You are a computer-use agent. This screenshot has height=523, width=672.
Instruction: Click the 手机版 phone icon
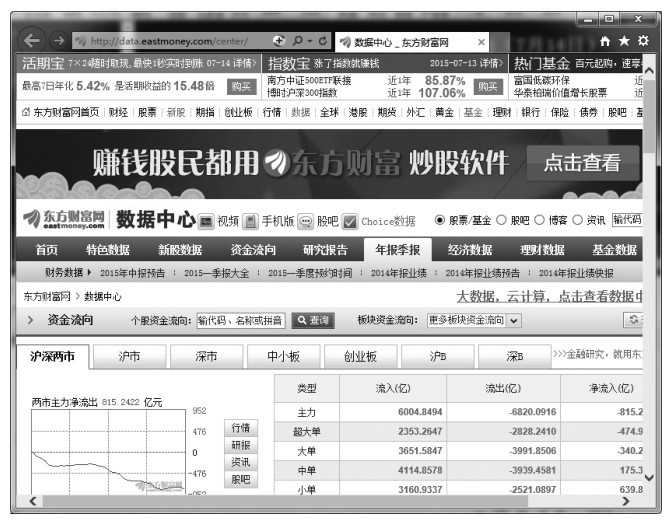point(250,222)
